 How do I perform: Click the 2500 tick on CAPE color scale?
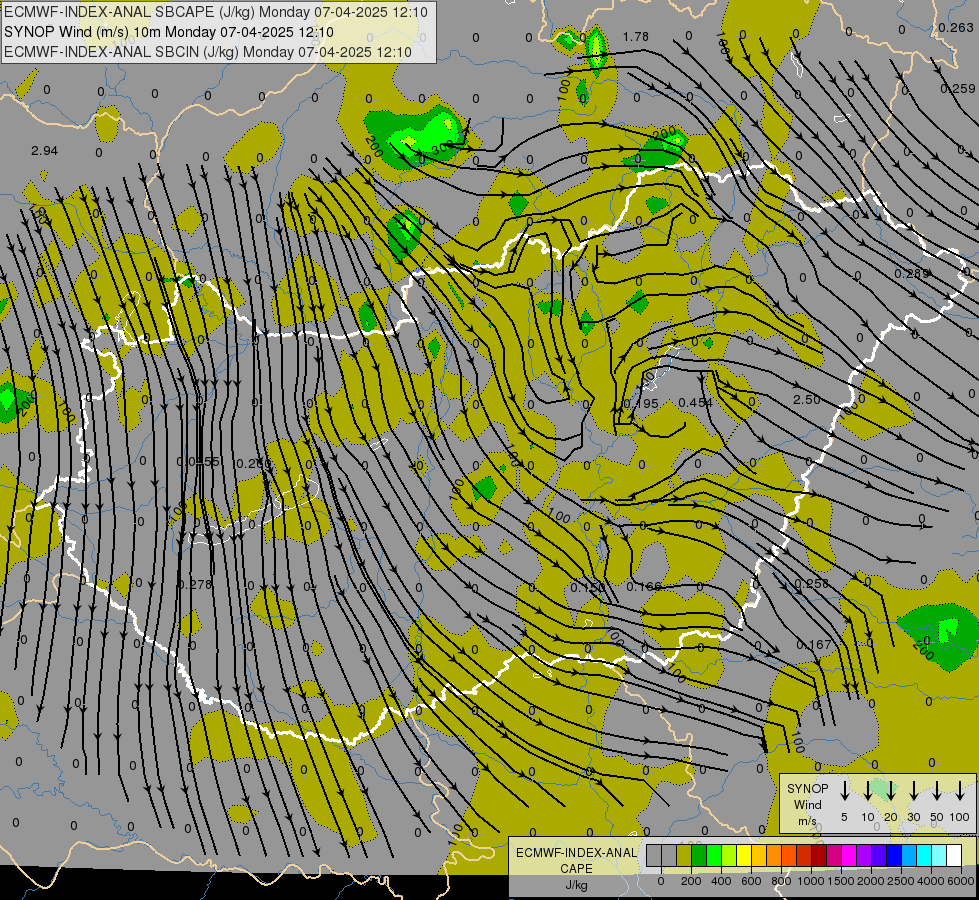[901, 881]
